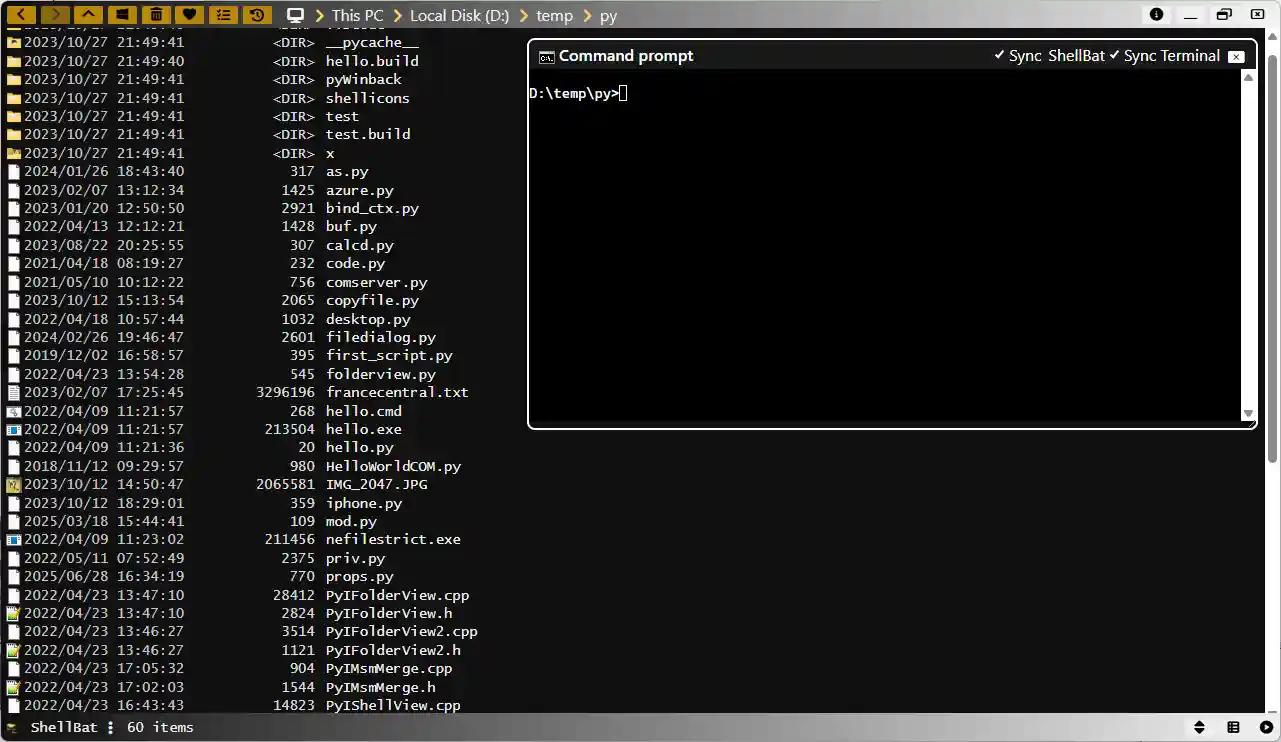The width and height of the screenshot is (1281, 742).
Task: Open the Windows start icon on toolbar
Action: point(122,14)
